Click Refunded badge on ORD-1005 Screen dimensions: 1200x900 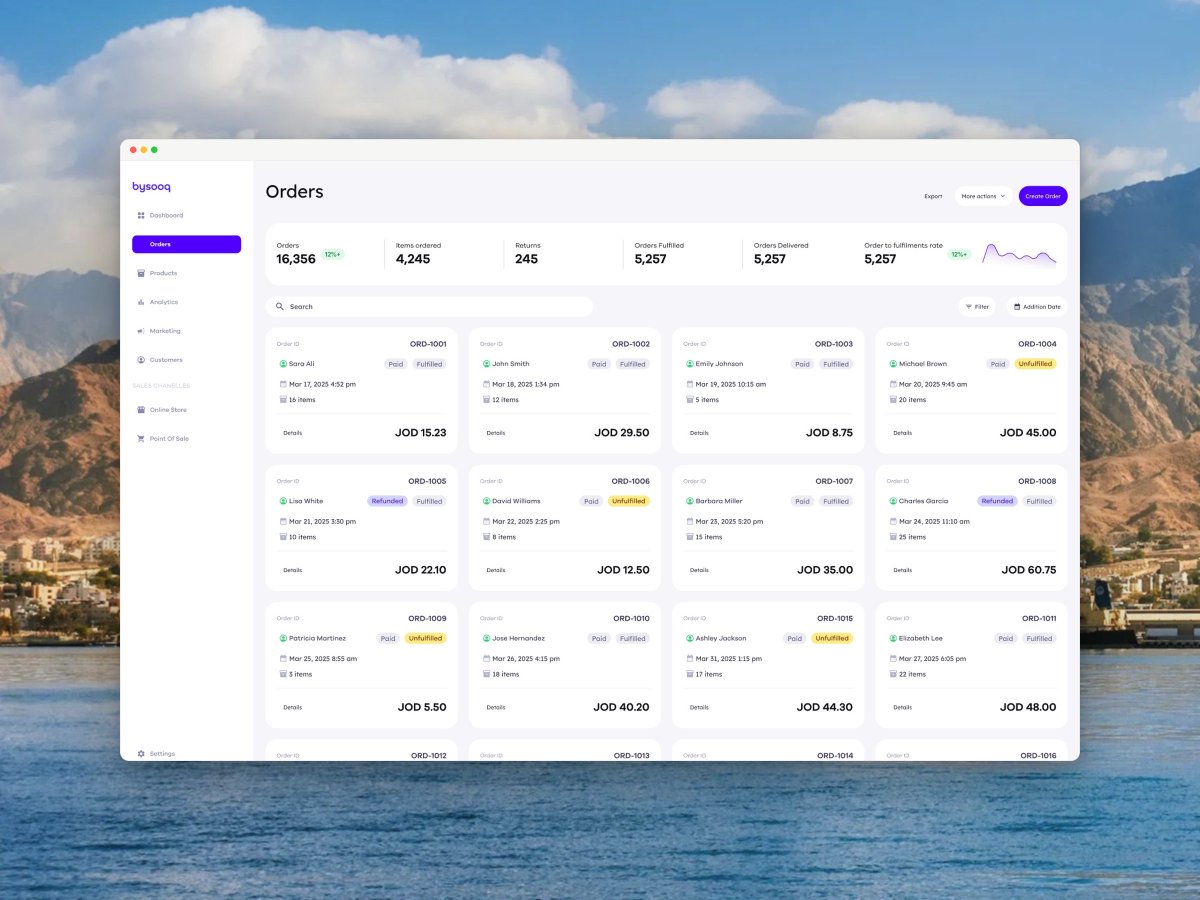[x=387, y=501]
